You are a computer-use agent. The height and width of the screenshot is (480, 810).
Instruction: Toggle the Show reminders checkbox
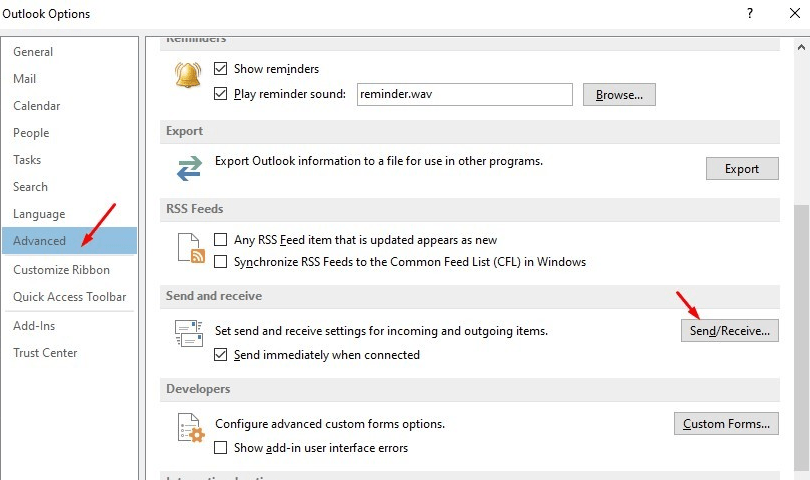pyautogui.click(x=221, y=68)
